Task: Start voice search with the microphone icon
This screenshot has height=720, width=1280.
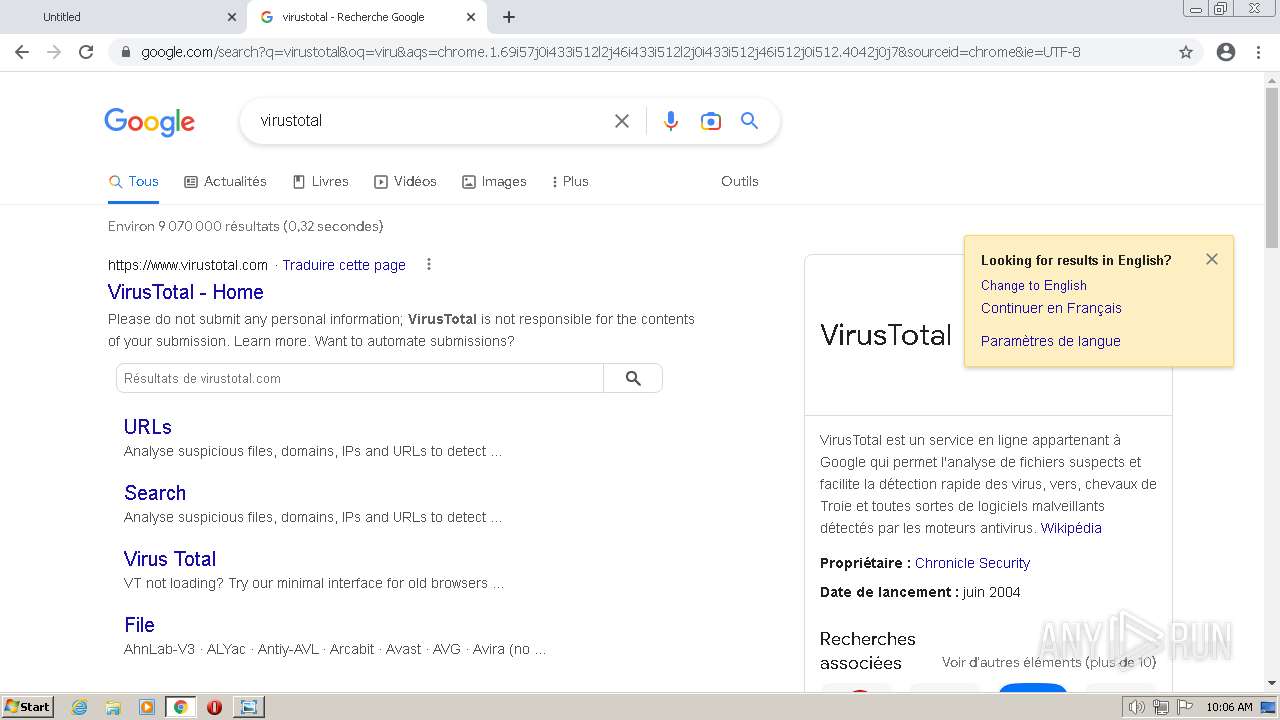Action: point(671,121)
